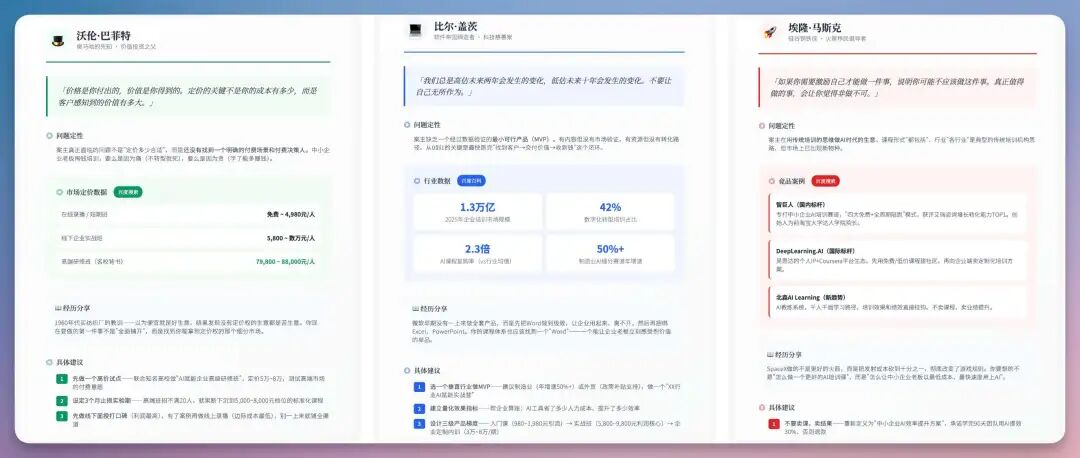
Task: Select the 沃伦·巴菲特 card title
Action: click(x=103, y=36)
